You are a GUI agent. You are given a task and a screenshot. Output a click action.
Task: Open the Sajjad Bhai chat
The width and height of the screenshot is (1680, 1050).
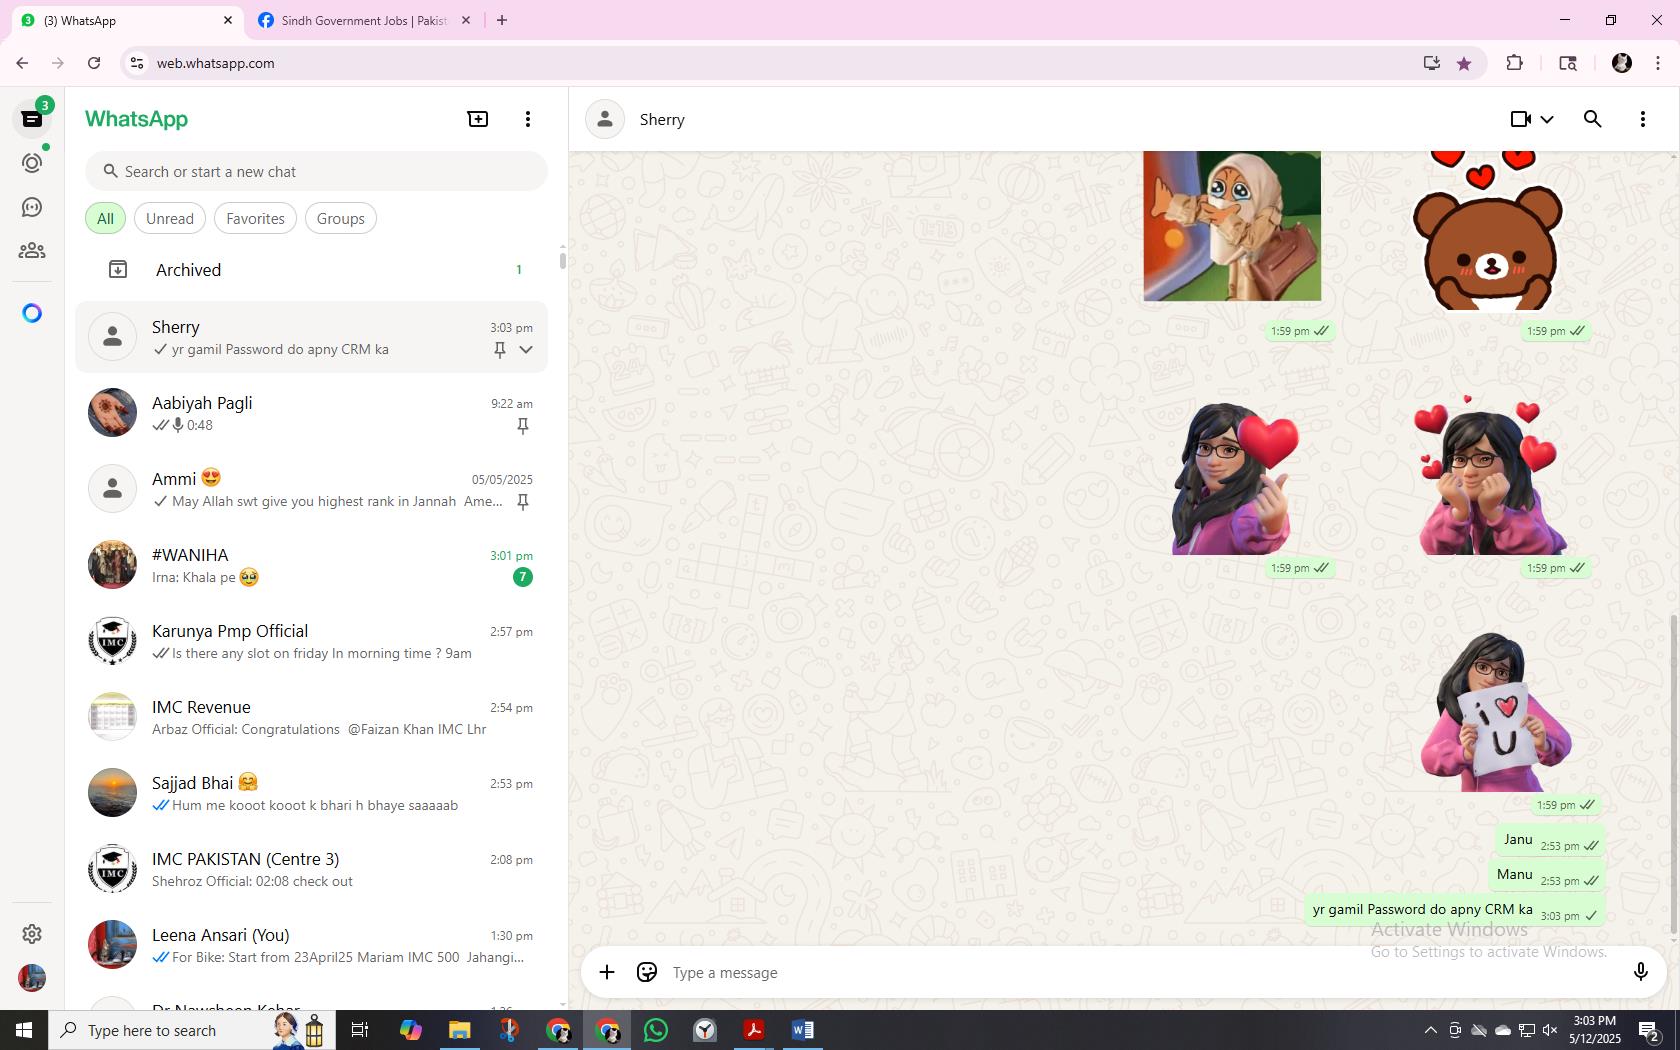[311, 793]
